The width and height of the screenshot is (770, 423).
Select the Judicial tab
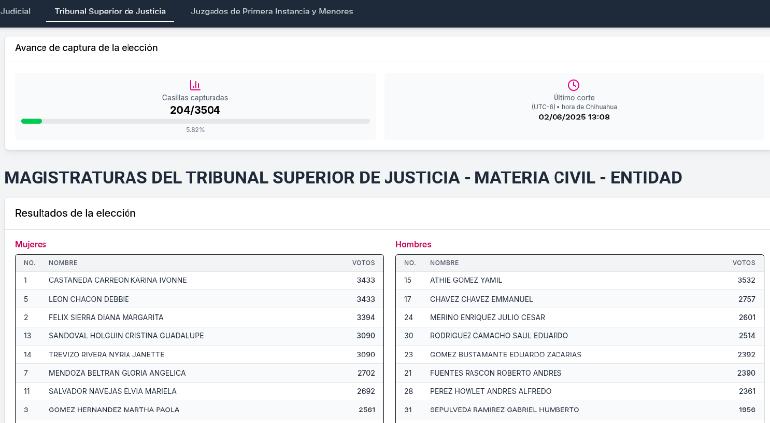click(x=15, y=11)
